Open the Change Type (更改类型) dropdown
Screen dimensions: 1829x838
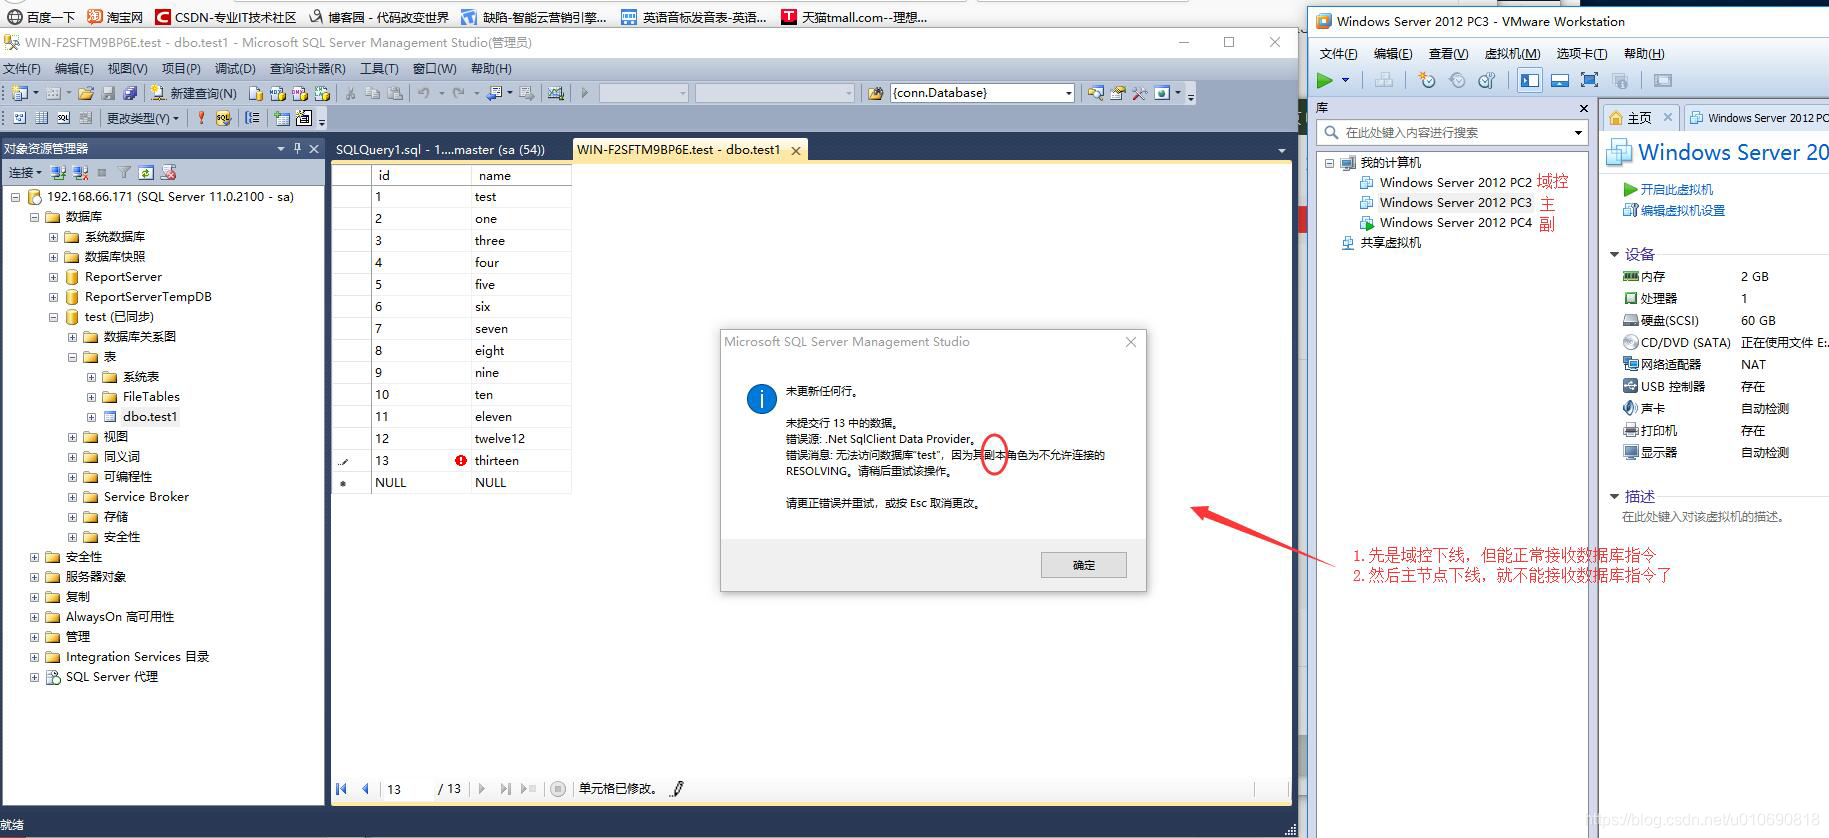pyautogui.click(x=143, y=118)
